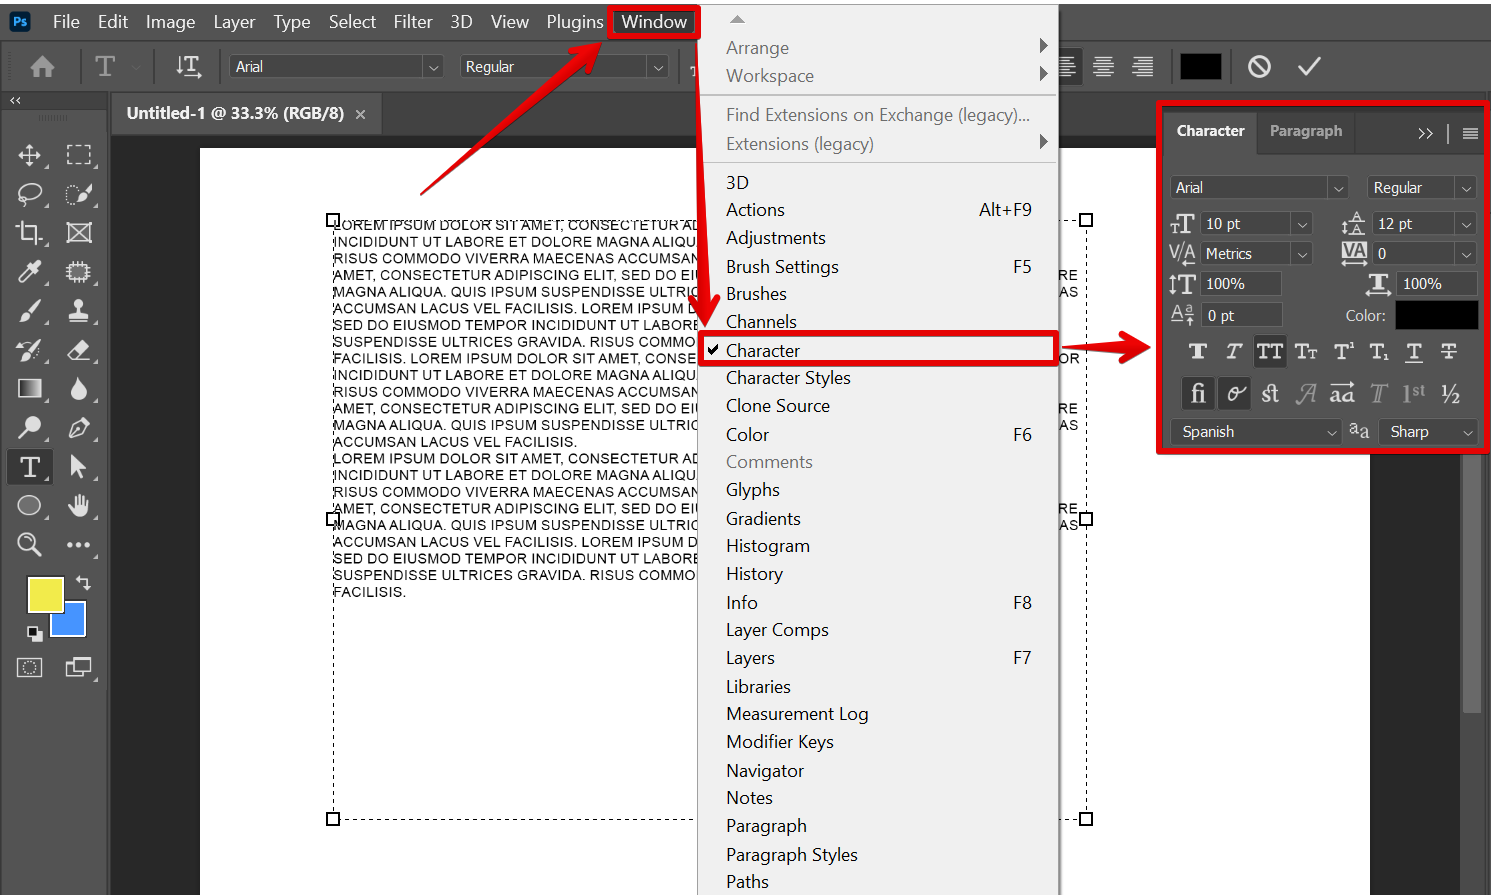Viewport: 1495px width, 895px height.
Task: Open the Filter menu
Action: (412, 22)
